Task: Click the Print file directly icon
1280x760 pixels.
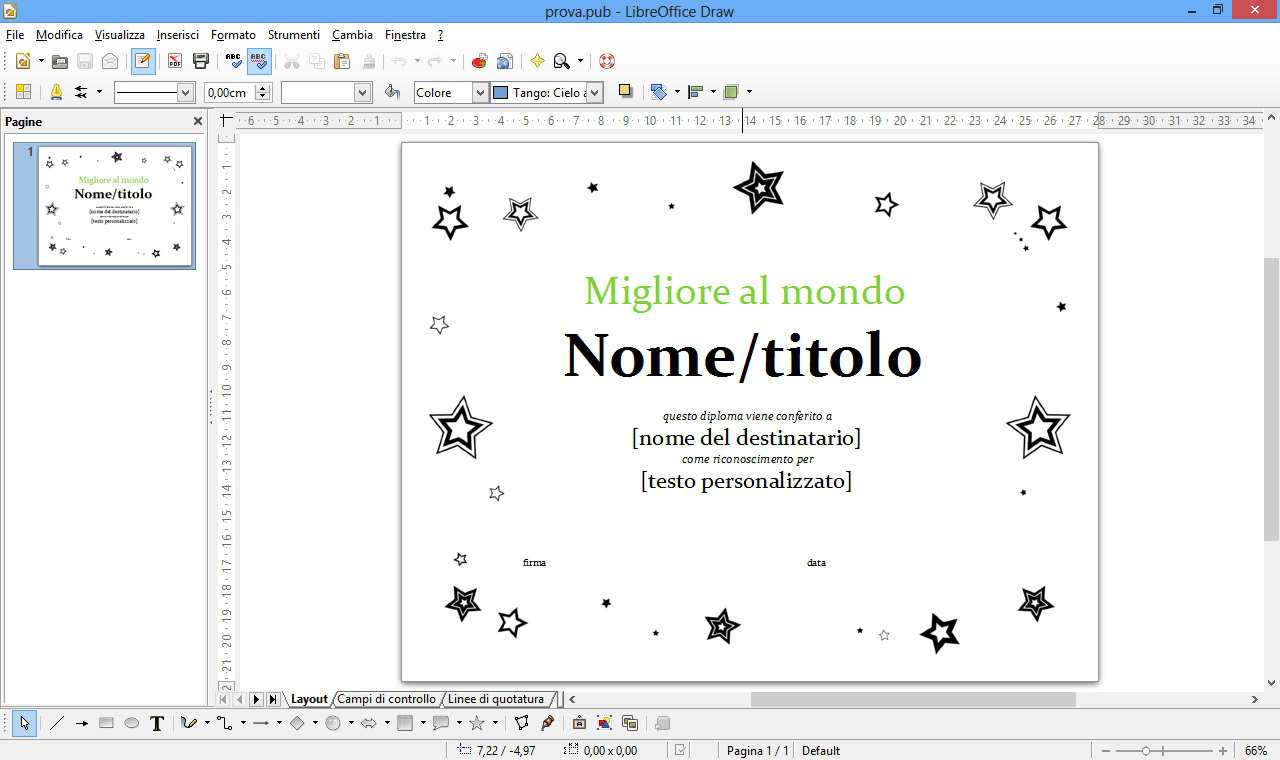Action: pos(200,61)
